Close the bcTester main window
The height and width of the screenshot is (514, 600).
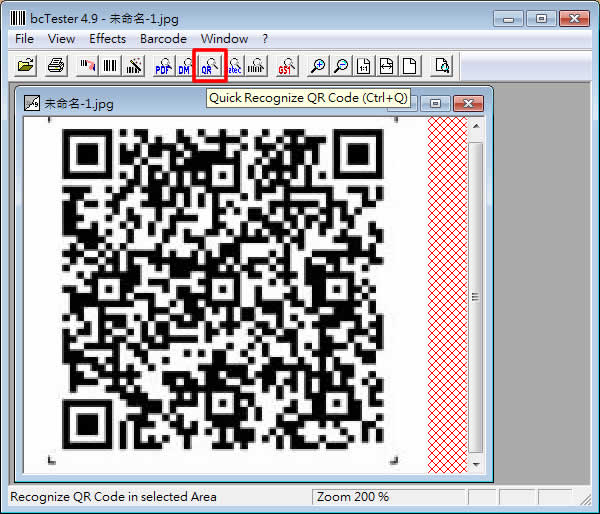pos(574,19)
